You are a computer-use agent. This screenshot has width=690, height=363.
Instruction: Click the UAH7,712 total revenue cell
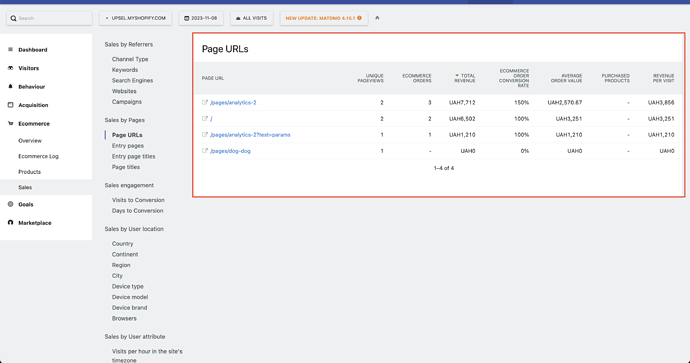tap(462, 103)
